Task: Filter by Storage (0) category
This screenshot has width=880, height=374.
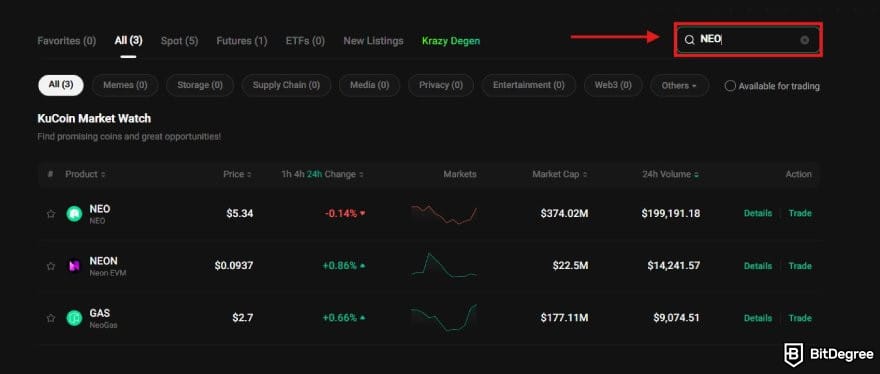Action: 200,85
